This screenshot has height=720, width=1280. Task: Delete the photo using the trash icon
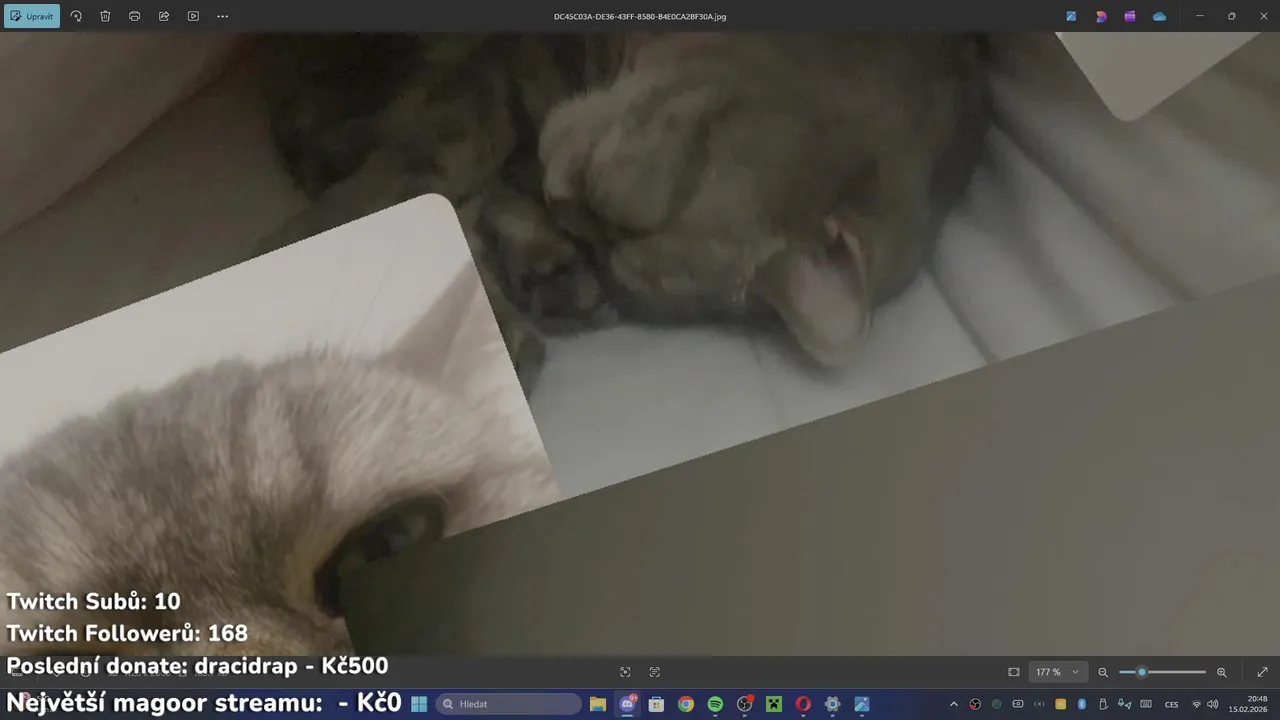pos(105,16)
